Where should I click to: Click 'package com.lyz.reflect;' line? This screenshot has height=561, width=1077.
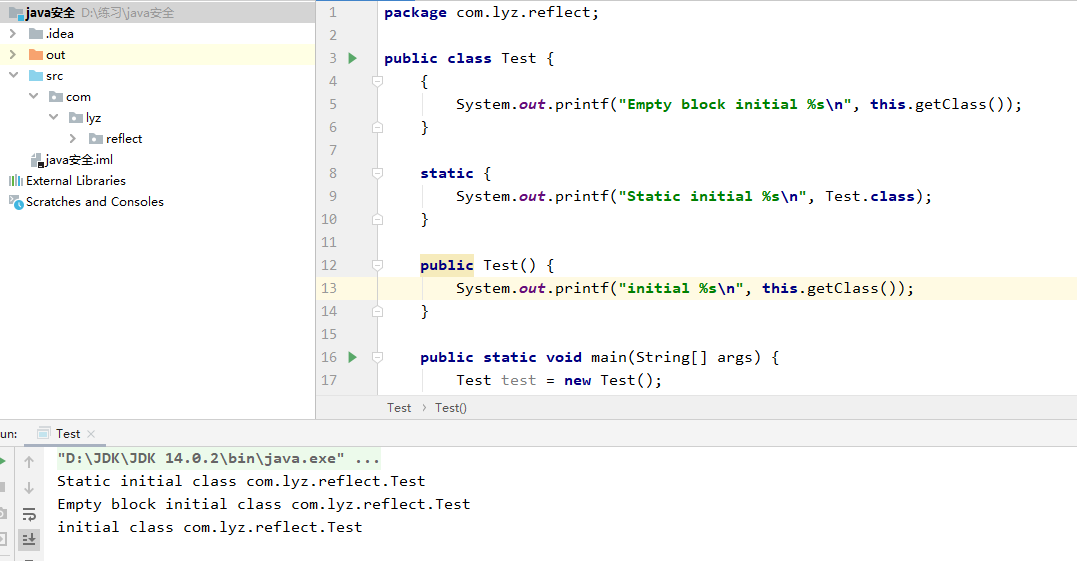[x=491, y=12]
